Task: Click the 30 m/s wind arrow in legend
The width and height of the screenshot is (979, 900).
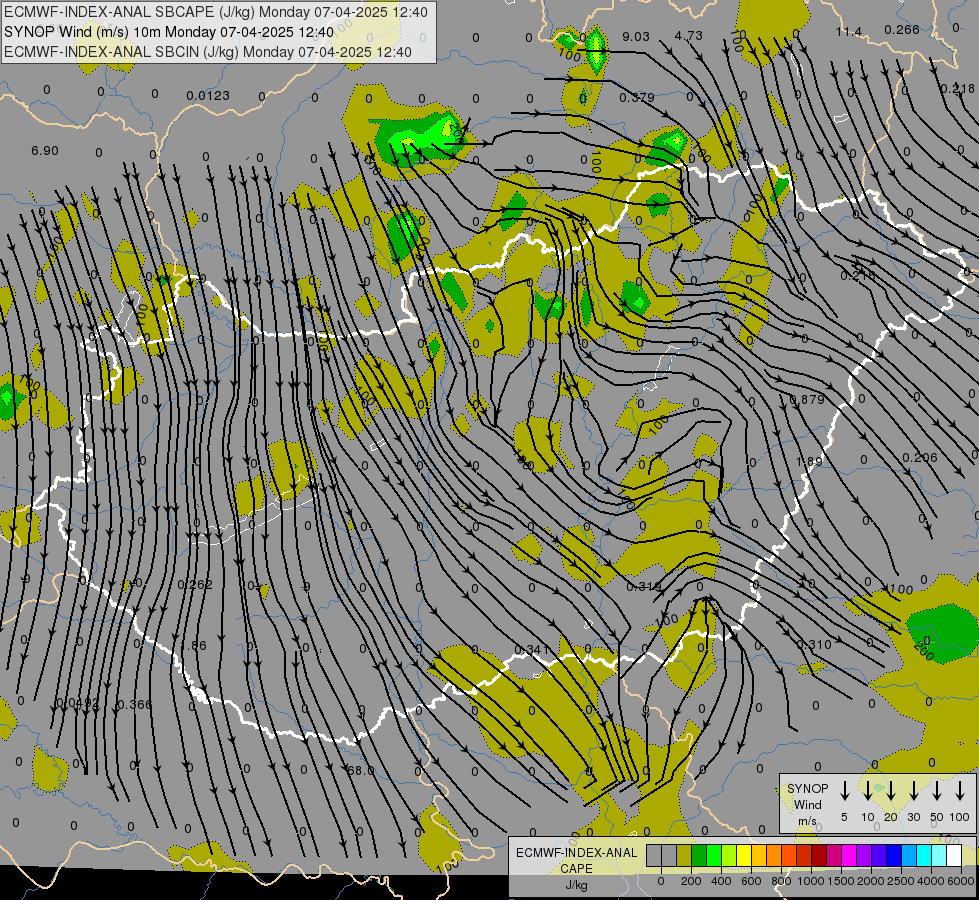Action: (x=914, y=791)
